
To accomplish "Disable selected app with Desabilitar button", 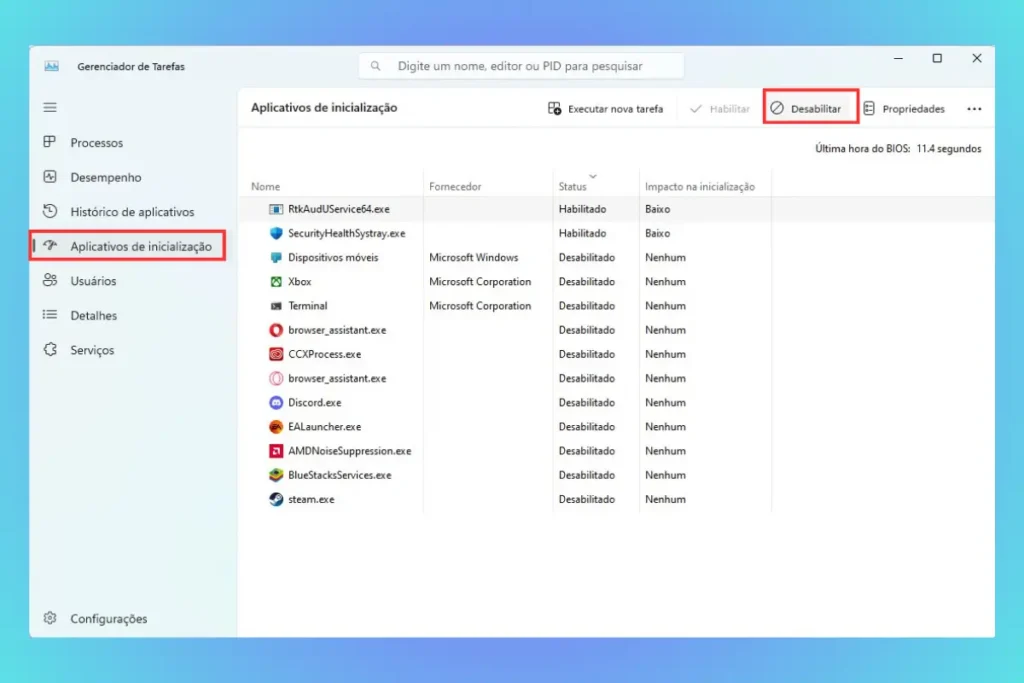I will tap(811, 108).
